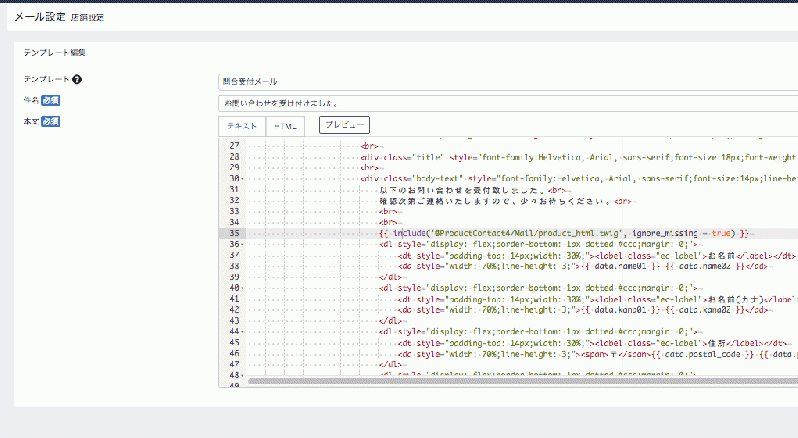Click the br tag on line 33
The width and height of the screenshot is (798, 438).
pyautogui.click(x=388, y=211)
